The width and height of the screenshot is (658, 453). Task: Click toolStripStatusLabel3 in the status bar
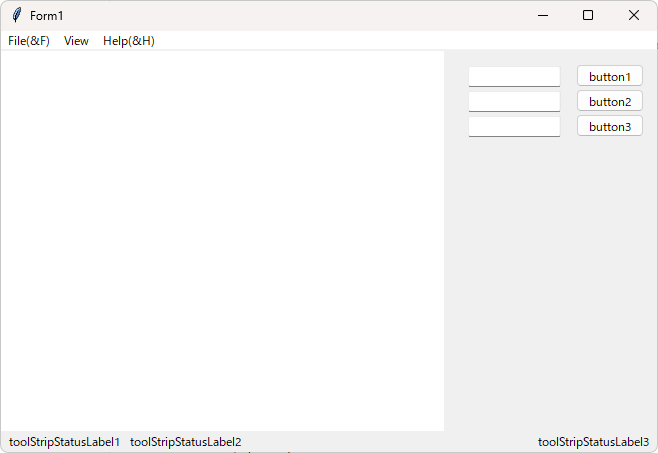click(x=593, y=442)
